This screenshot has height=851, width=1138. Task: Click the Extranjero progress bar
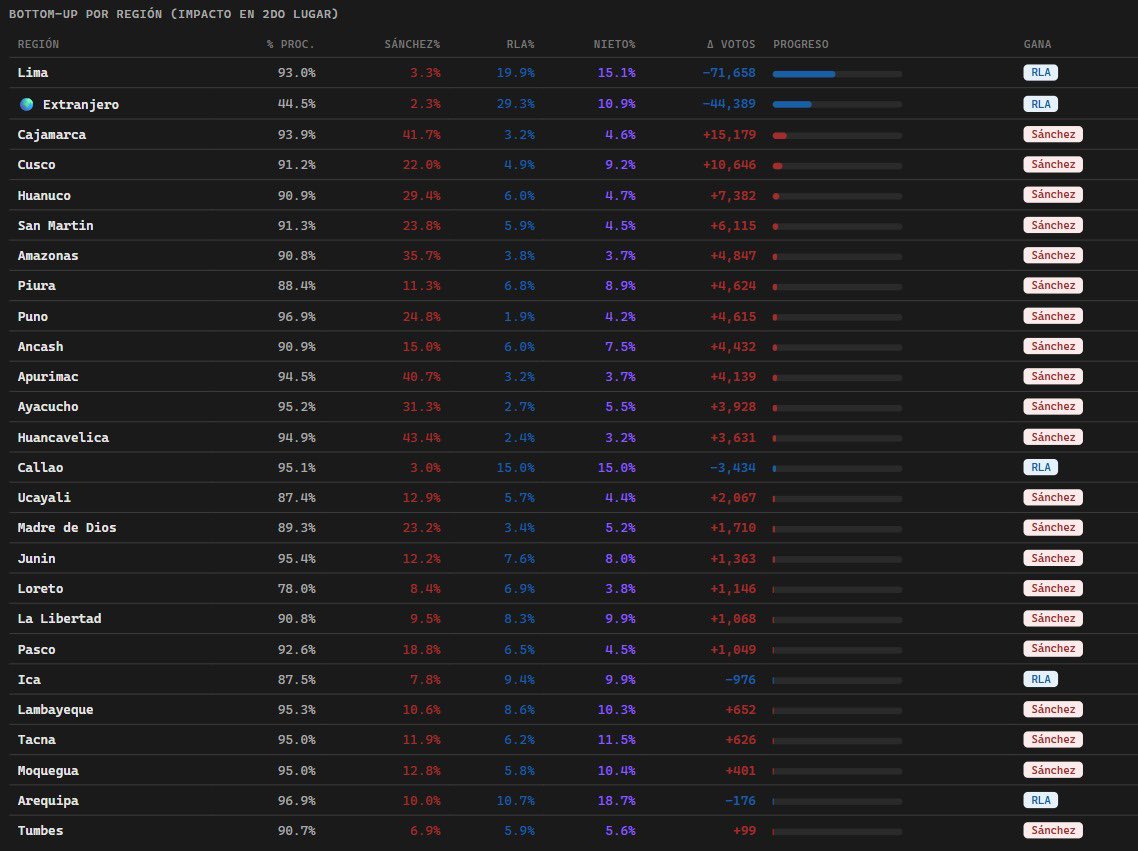click(x=837, y=104)
